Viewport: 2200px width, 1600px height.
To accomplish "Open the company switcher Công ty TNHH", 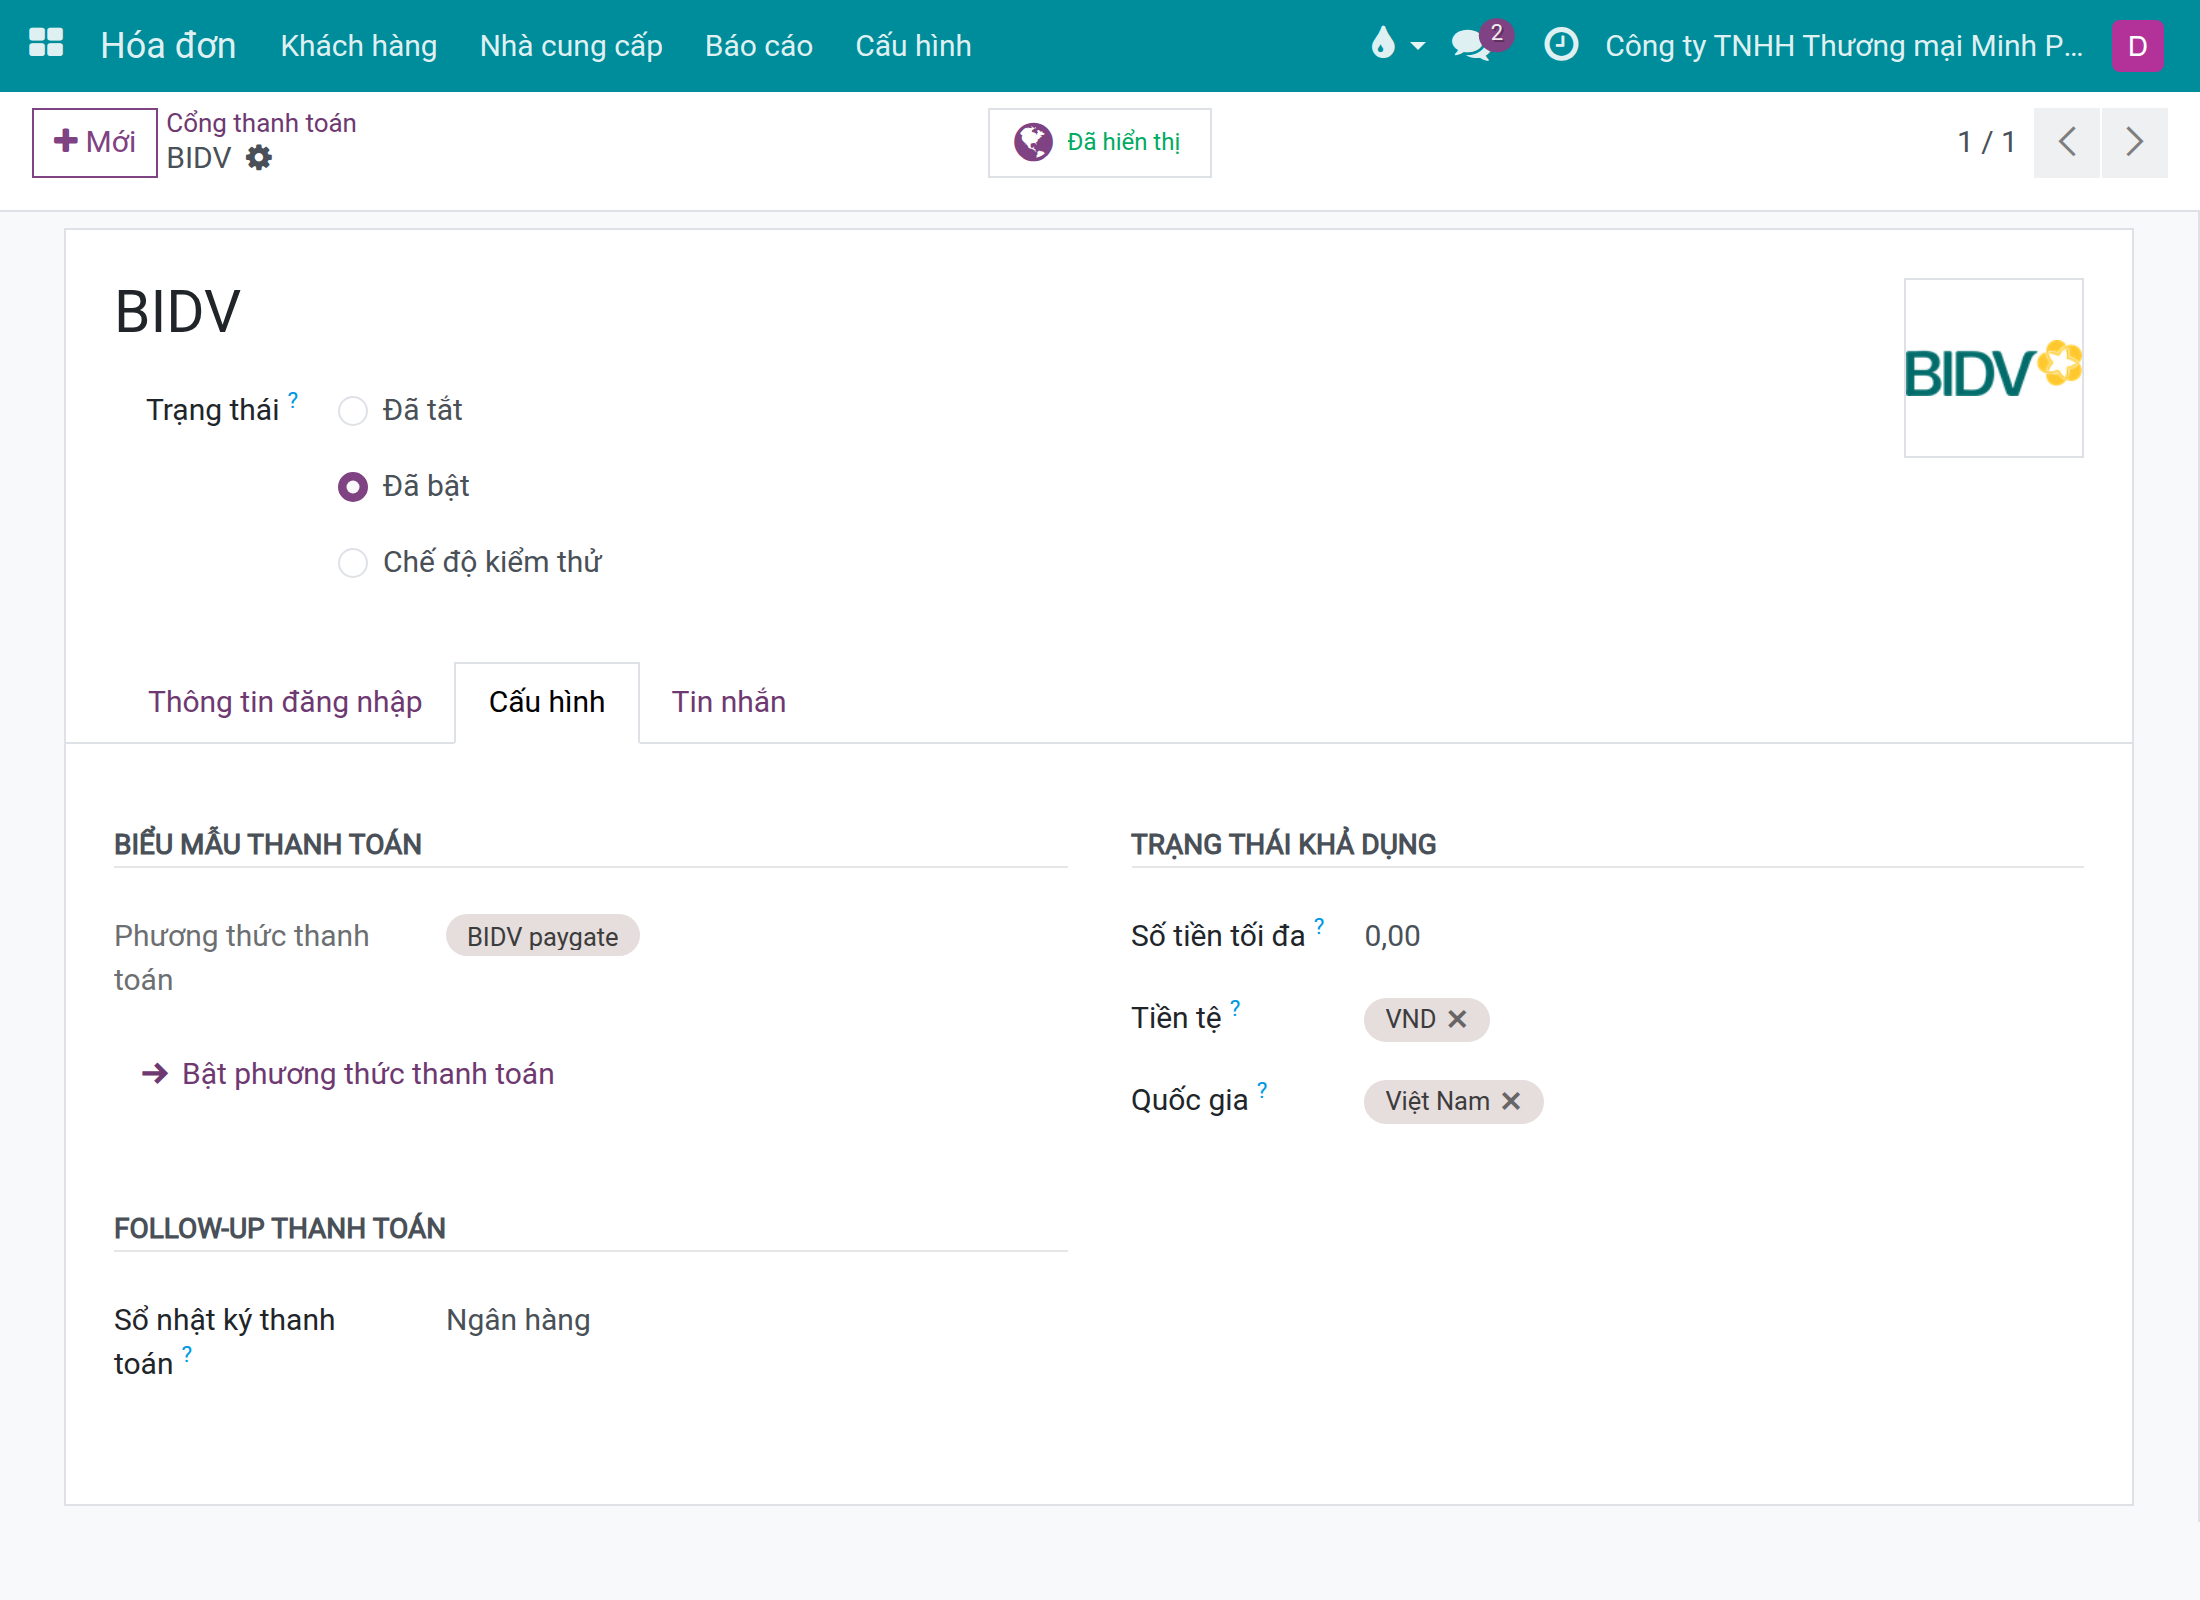I will (1844, 46).
